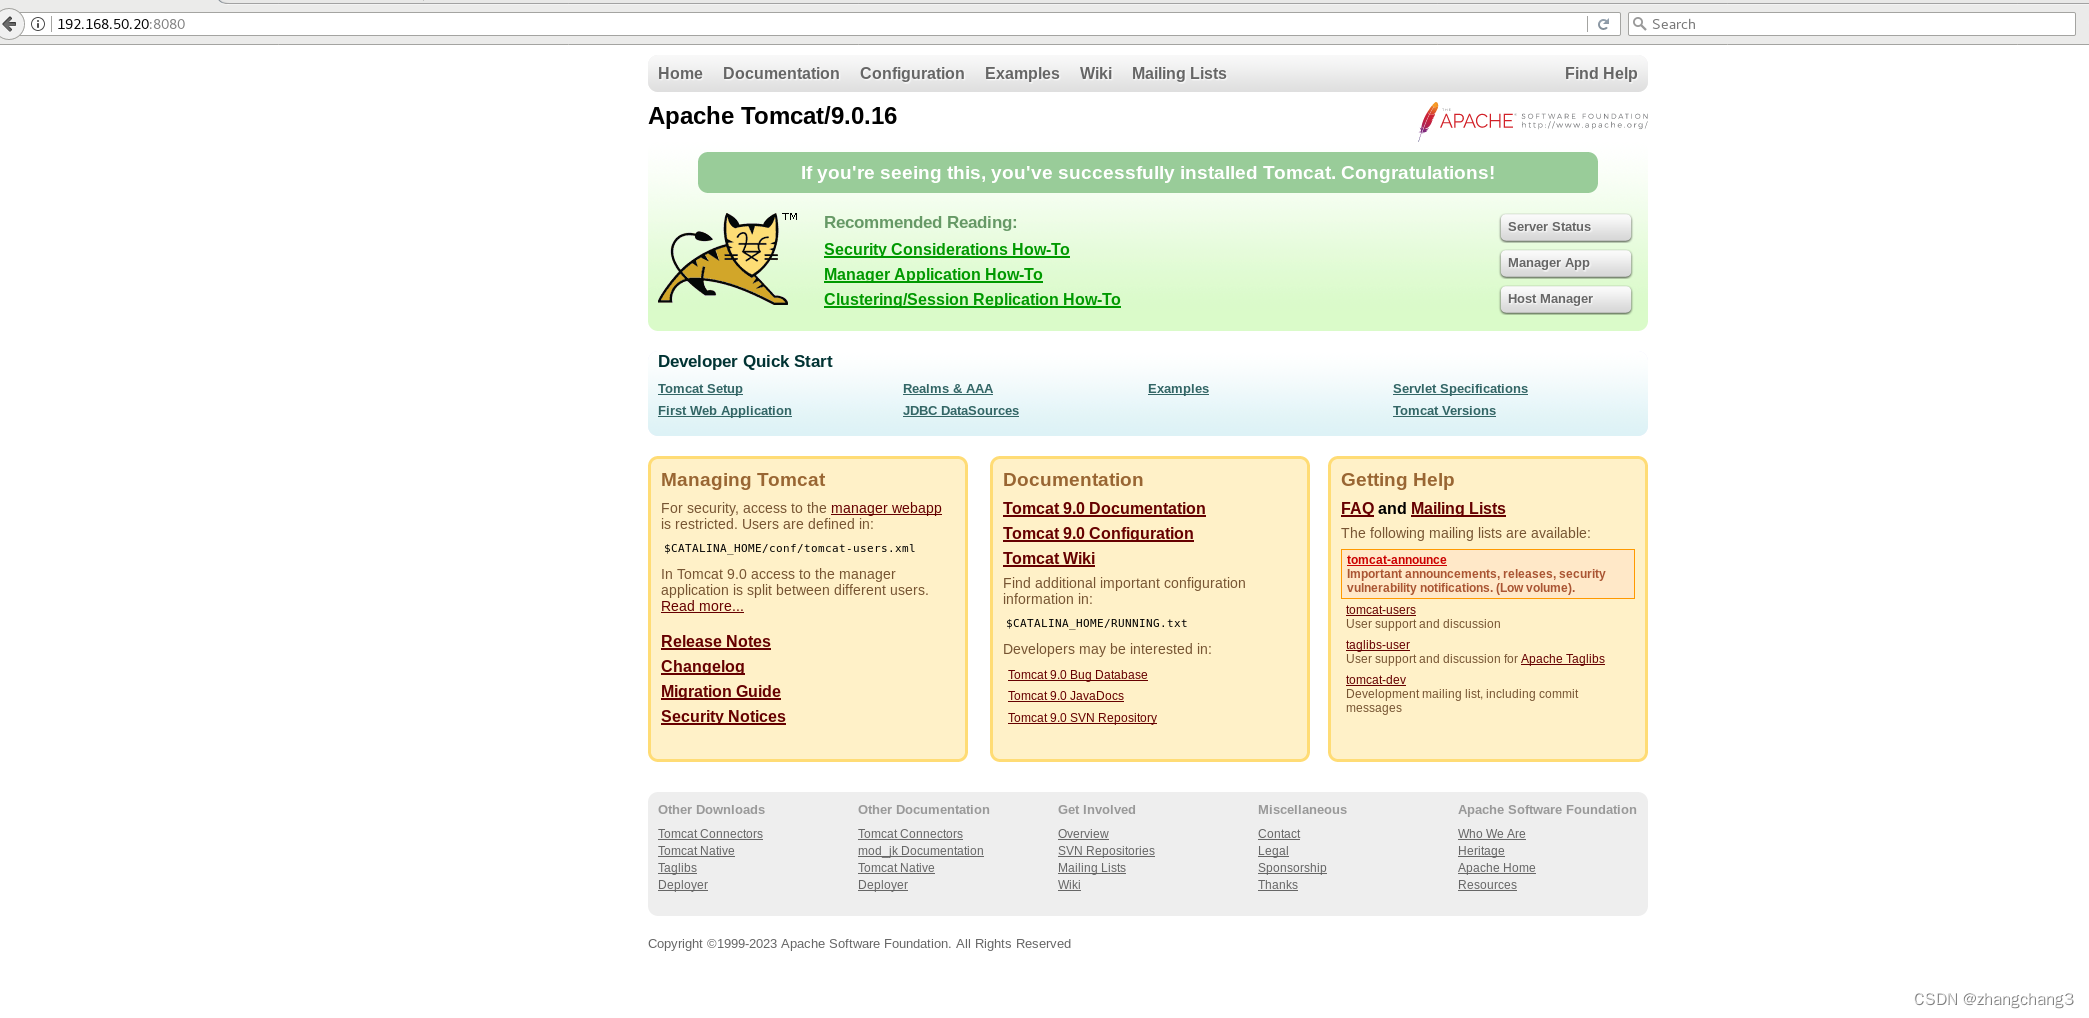
Task: Click the search magnifier icon
Action: 1639,24
